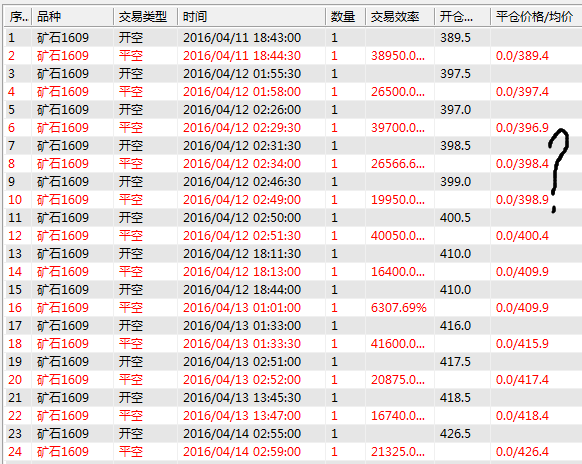Click 平空 in row 22

[131, 416]
